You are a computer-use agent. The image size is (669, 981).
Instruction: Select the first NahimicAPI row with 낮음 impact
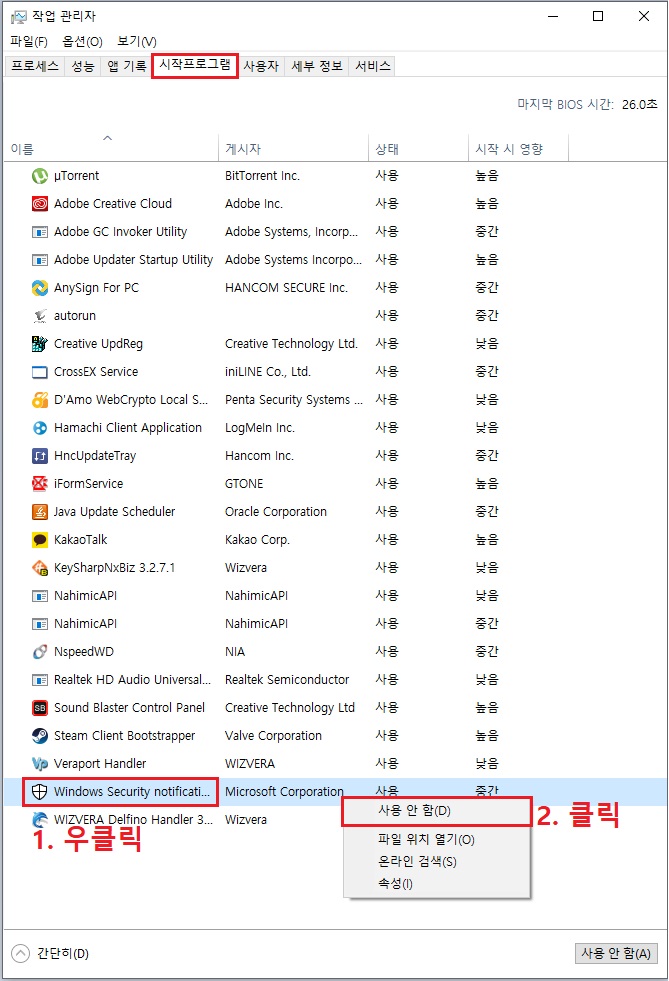tap(335, 596)
